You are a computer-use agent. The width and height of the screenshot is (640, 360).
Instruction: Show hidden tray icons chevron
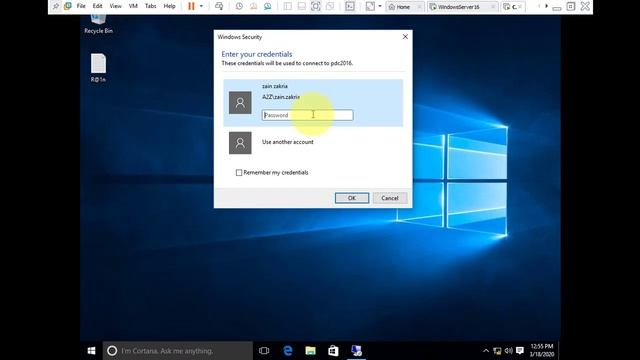(x=486, y=351)
